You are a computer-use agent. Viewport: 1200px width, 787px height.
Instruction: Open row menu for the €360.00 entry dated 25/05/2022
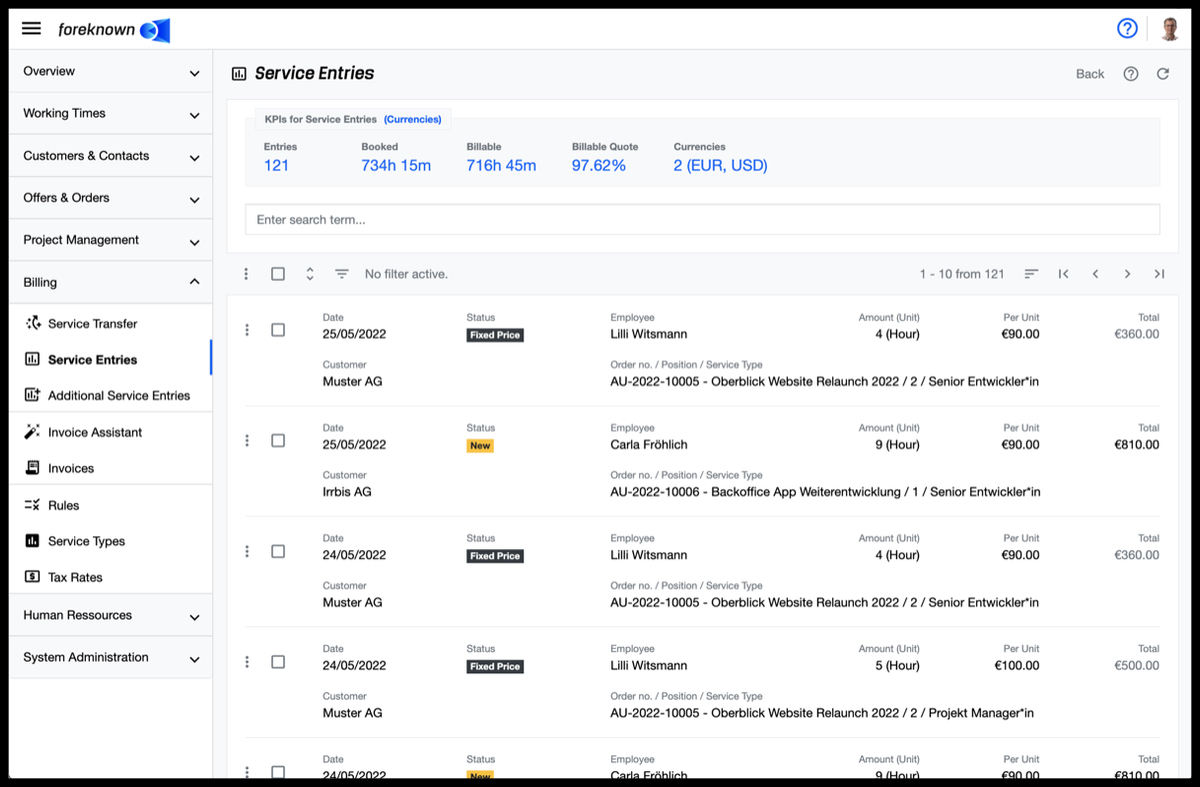point(247,330)
